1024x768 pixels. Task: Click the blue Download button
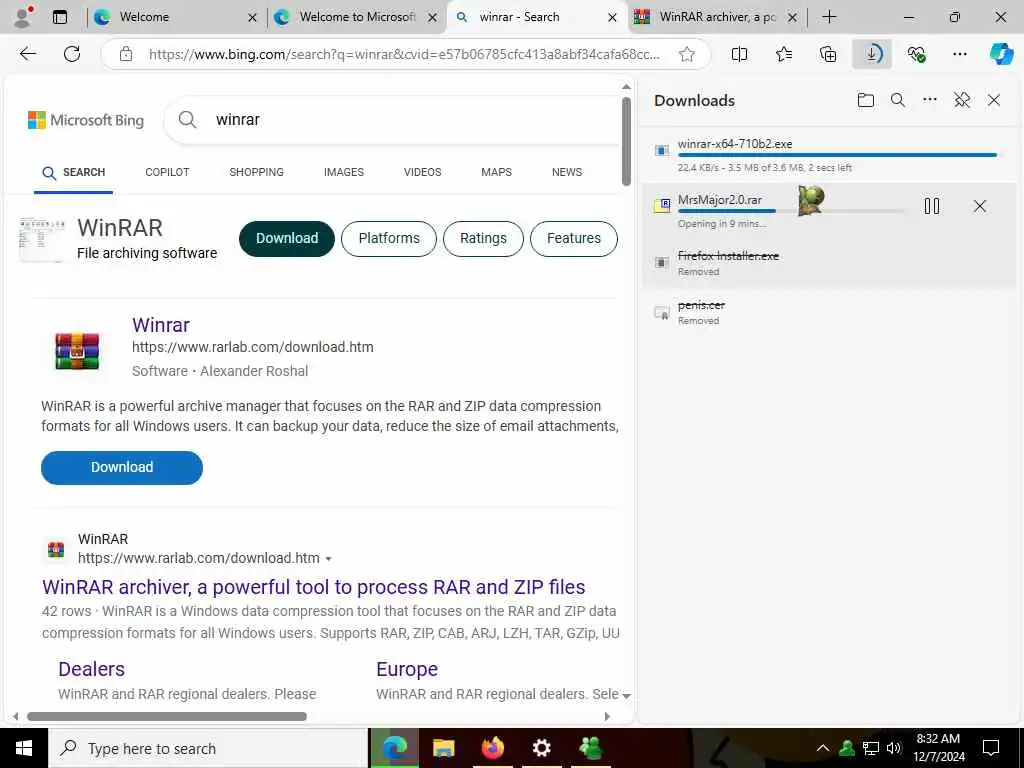[122, 468]
